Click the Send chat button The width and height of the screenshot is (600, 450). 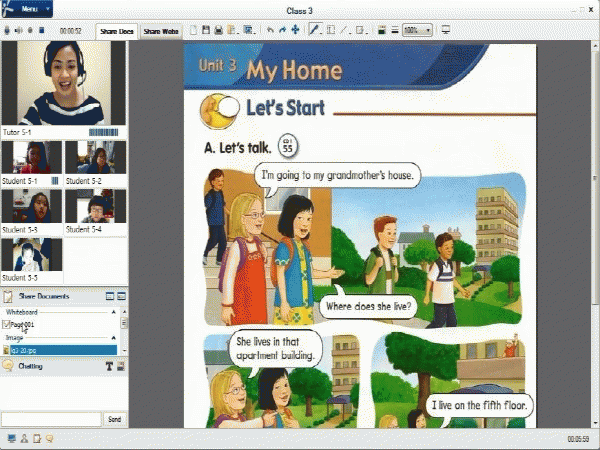point(115,419)
